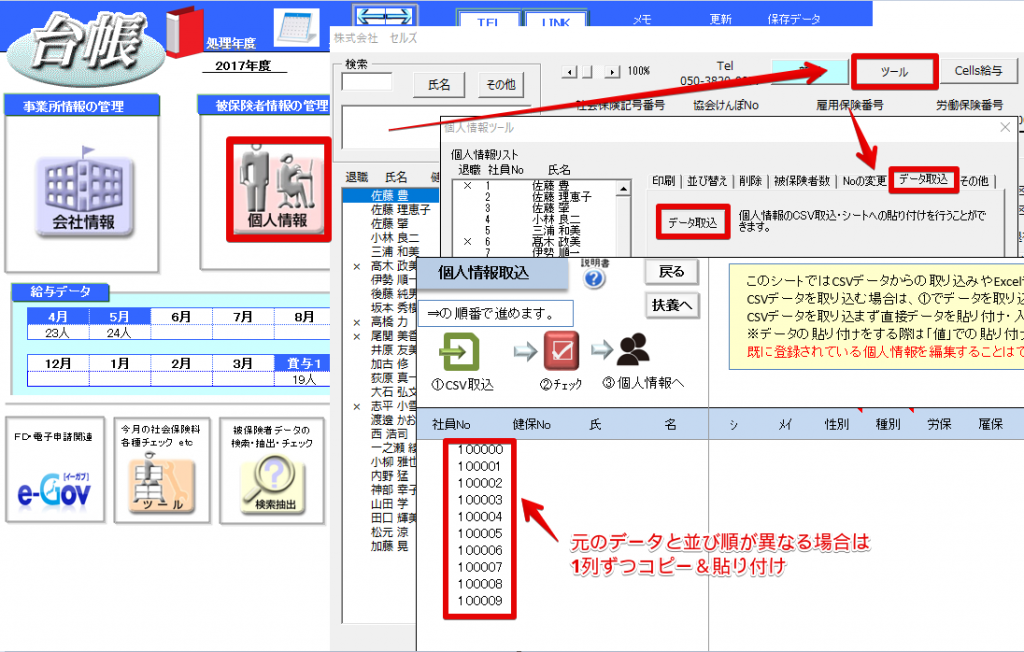Screen dimensions: 1024x652
Task: Click the 個人情報リスト scroll up arrow
Action: (624, 189)
